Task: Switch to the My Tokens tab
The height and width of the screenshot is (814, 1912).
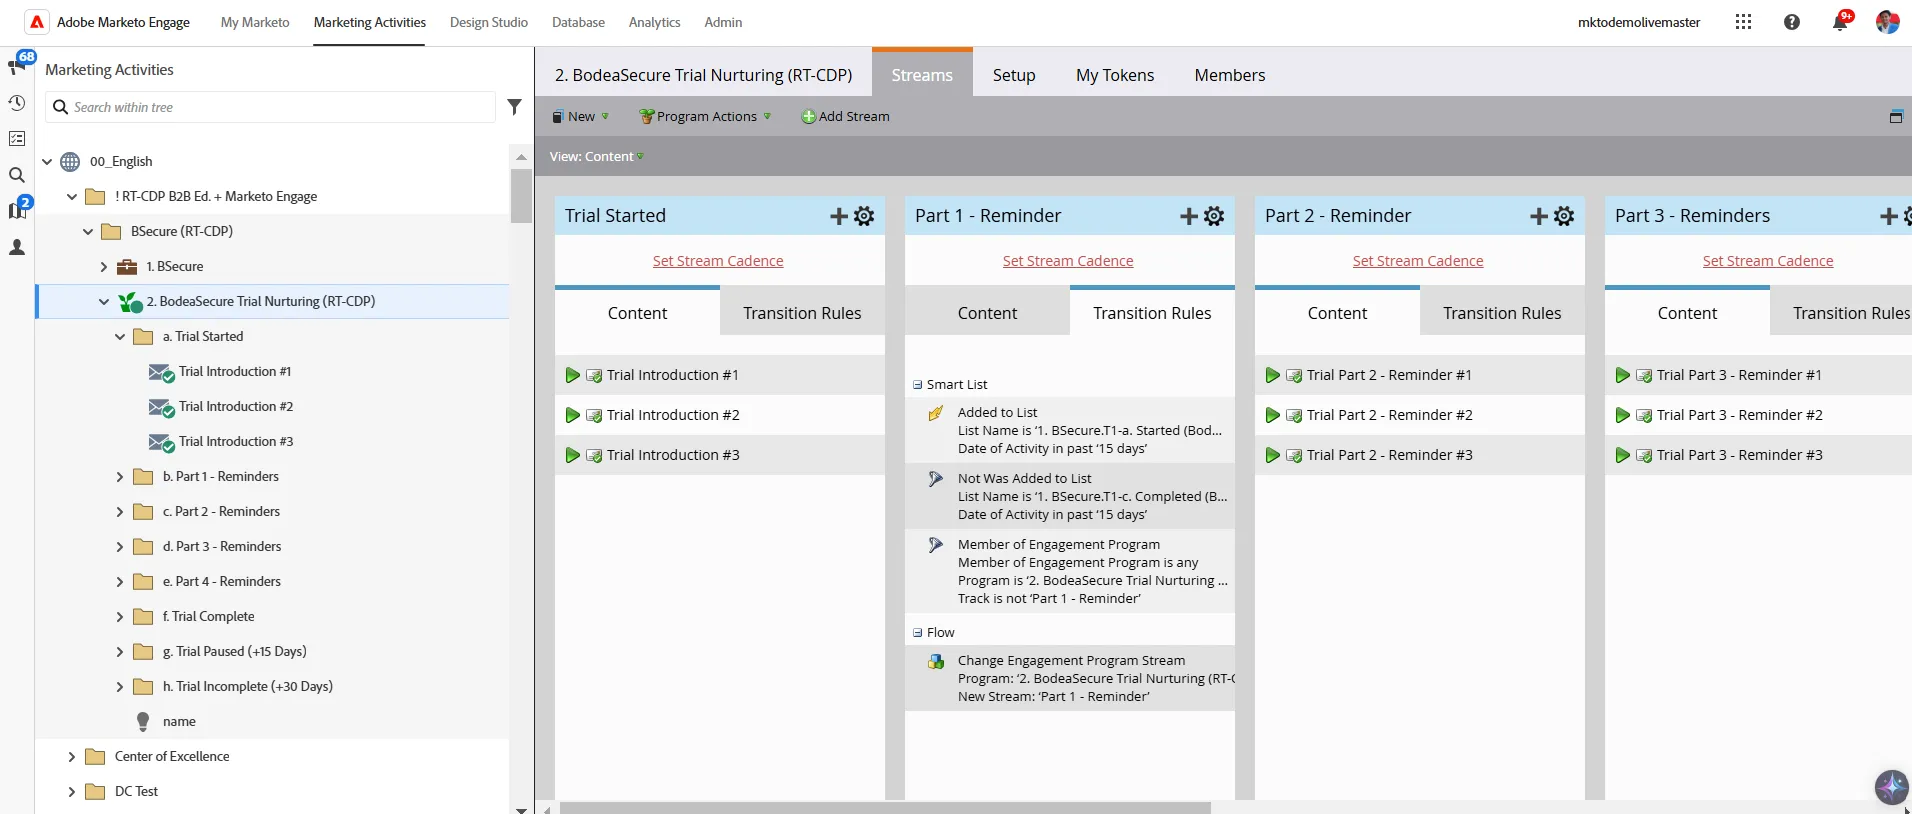Action: [x=1114, y=75]
